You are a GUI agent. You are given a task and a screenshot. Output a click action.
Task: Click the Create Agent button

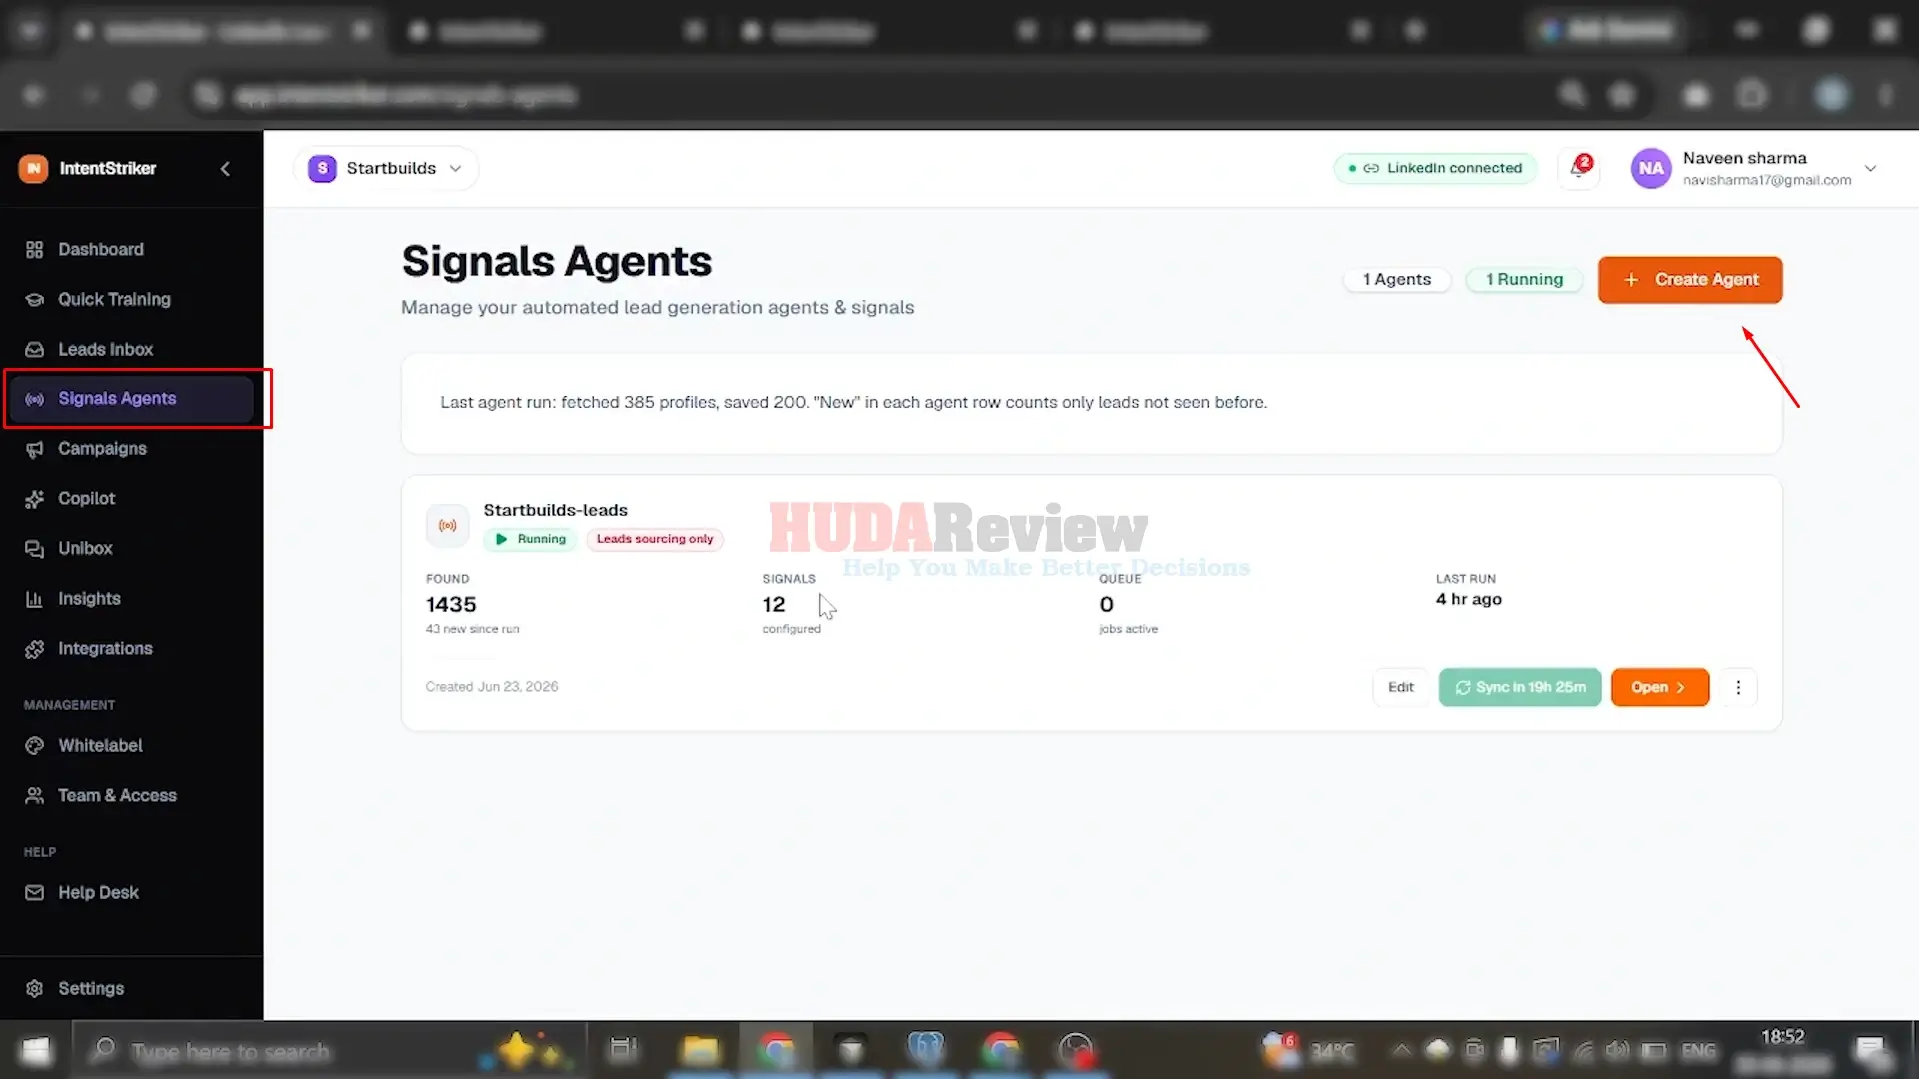1690,280
